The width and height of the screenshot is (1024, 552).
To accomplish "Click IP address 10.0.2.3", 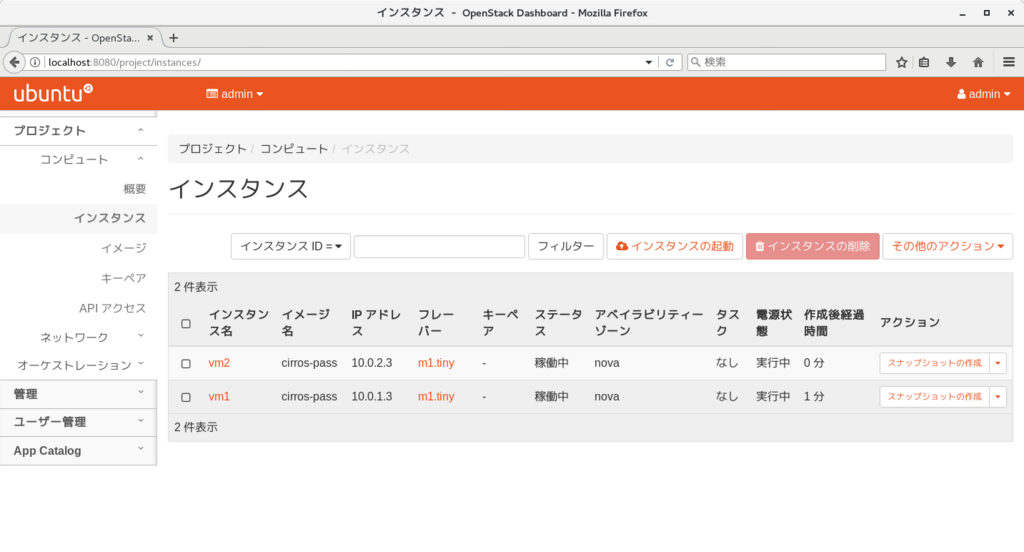I will (x=372, y=363).
